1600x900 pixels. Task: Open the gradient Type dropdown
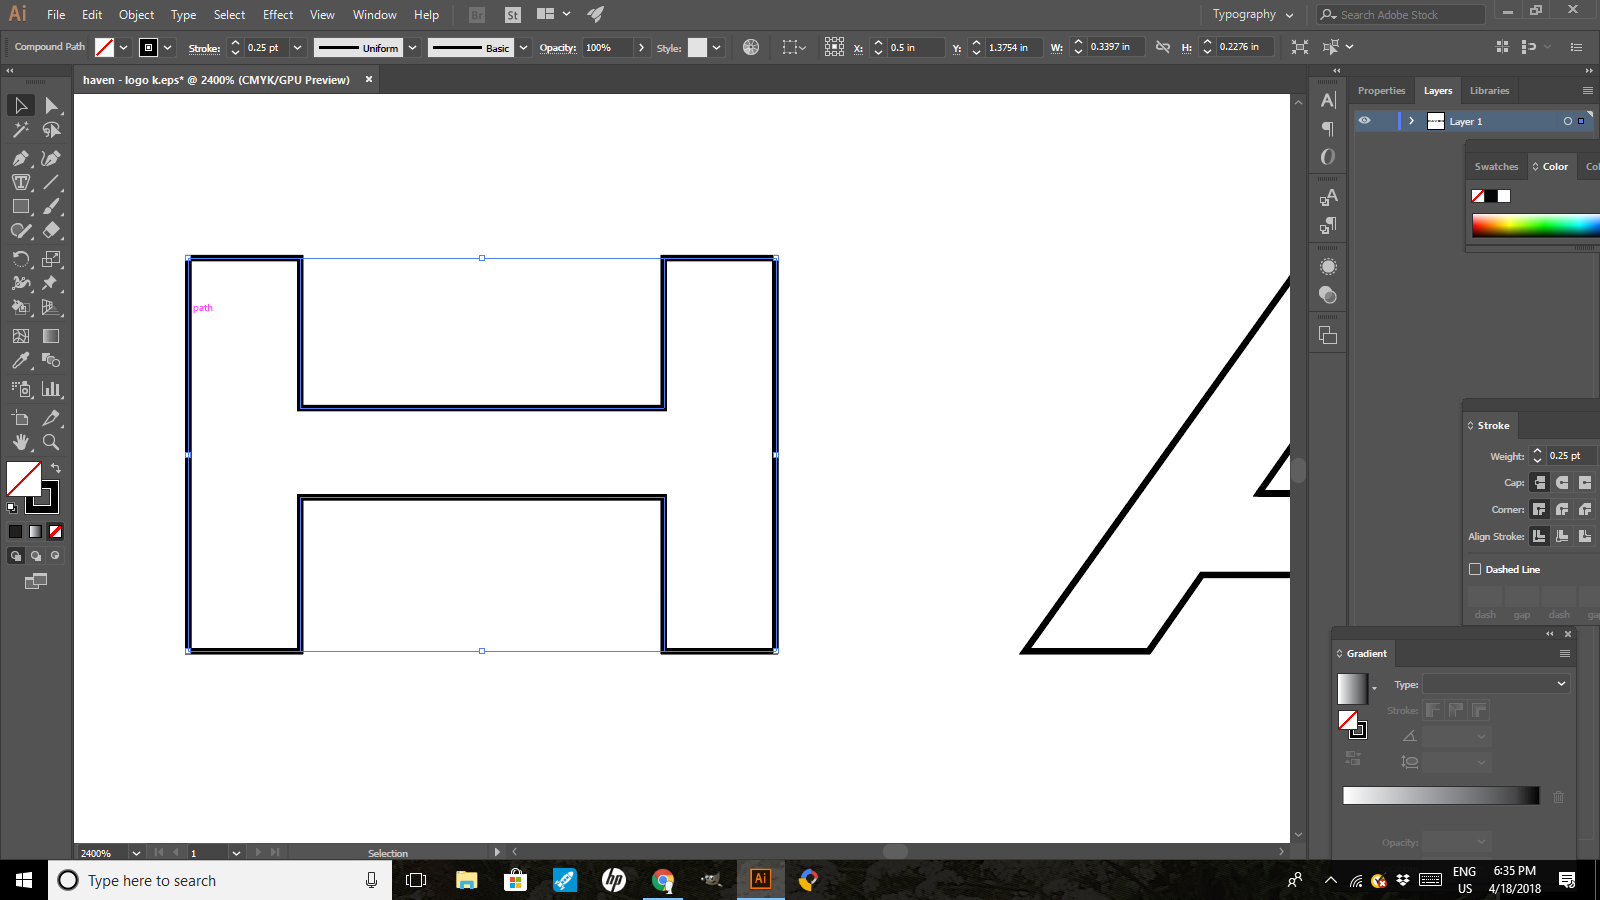(x=1496, y=684)
